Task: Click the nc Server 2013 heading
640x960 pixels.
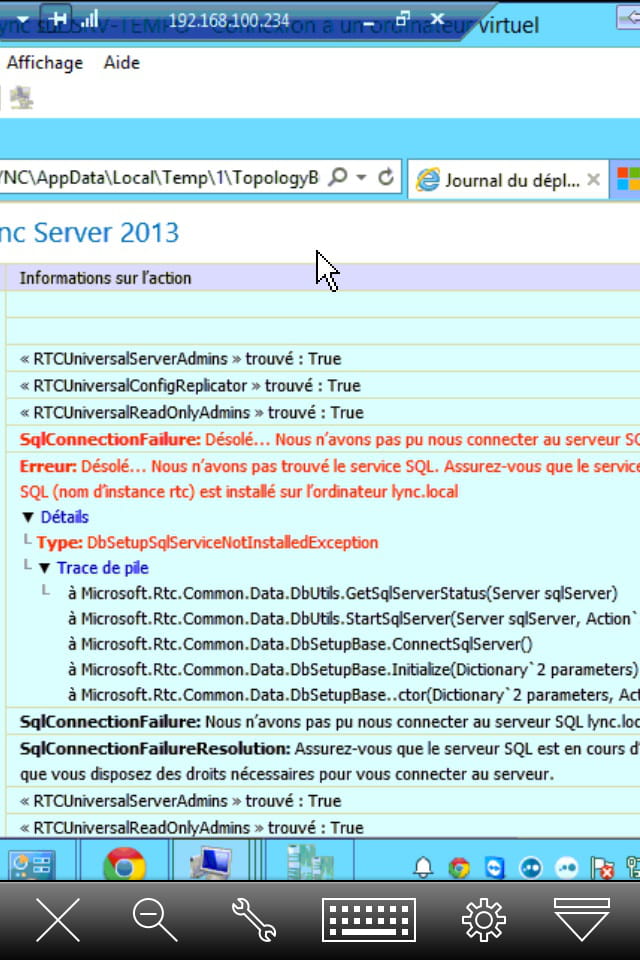Action: click(89, 233)
